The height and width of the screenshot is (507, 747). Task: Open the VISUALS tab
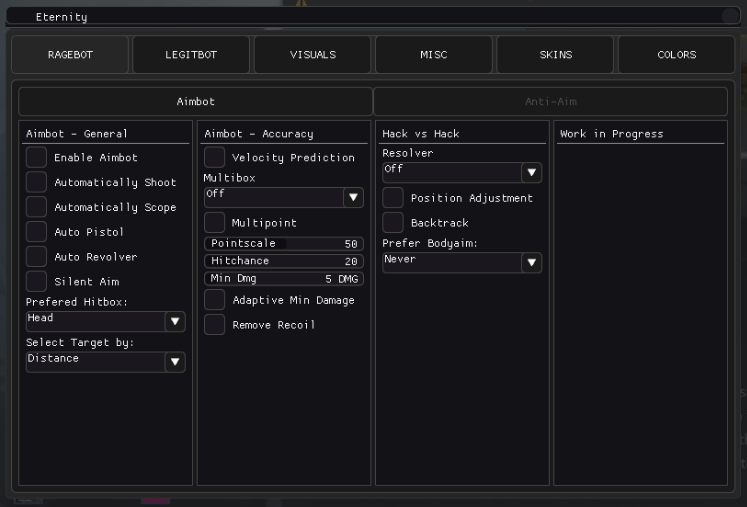(x=312, y=55)
